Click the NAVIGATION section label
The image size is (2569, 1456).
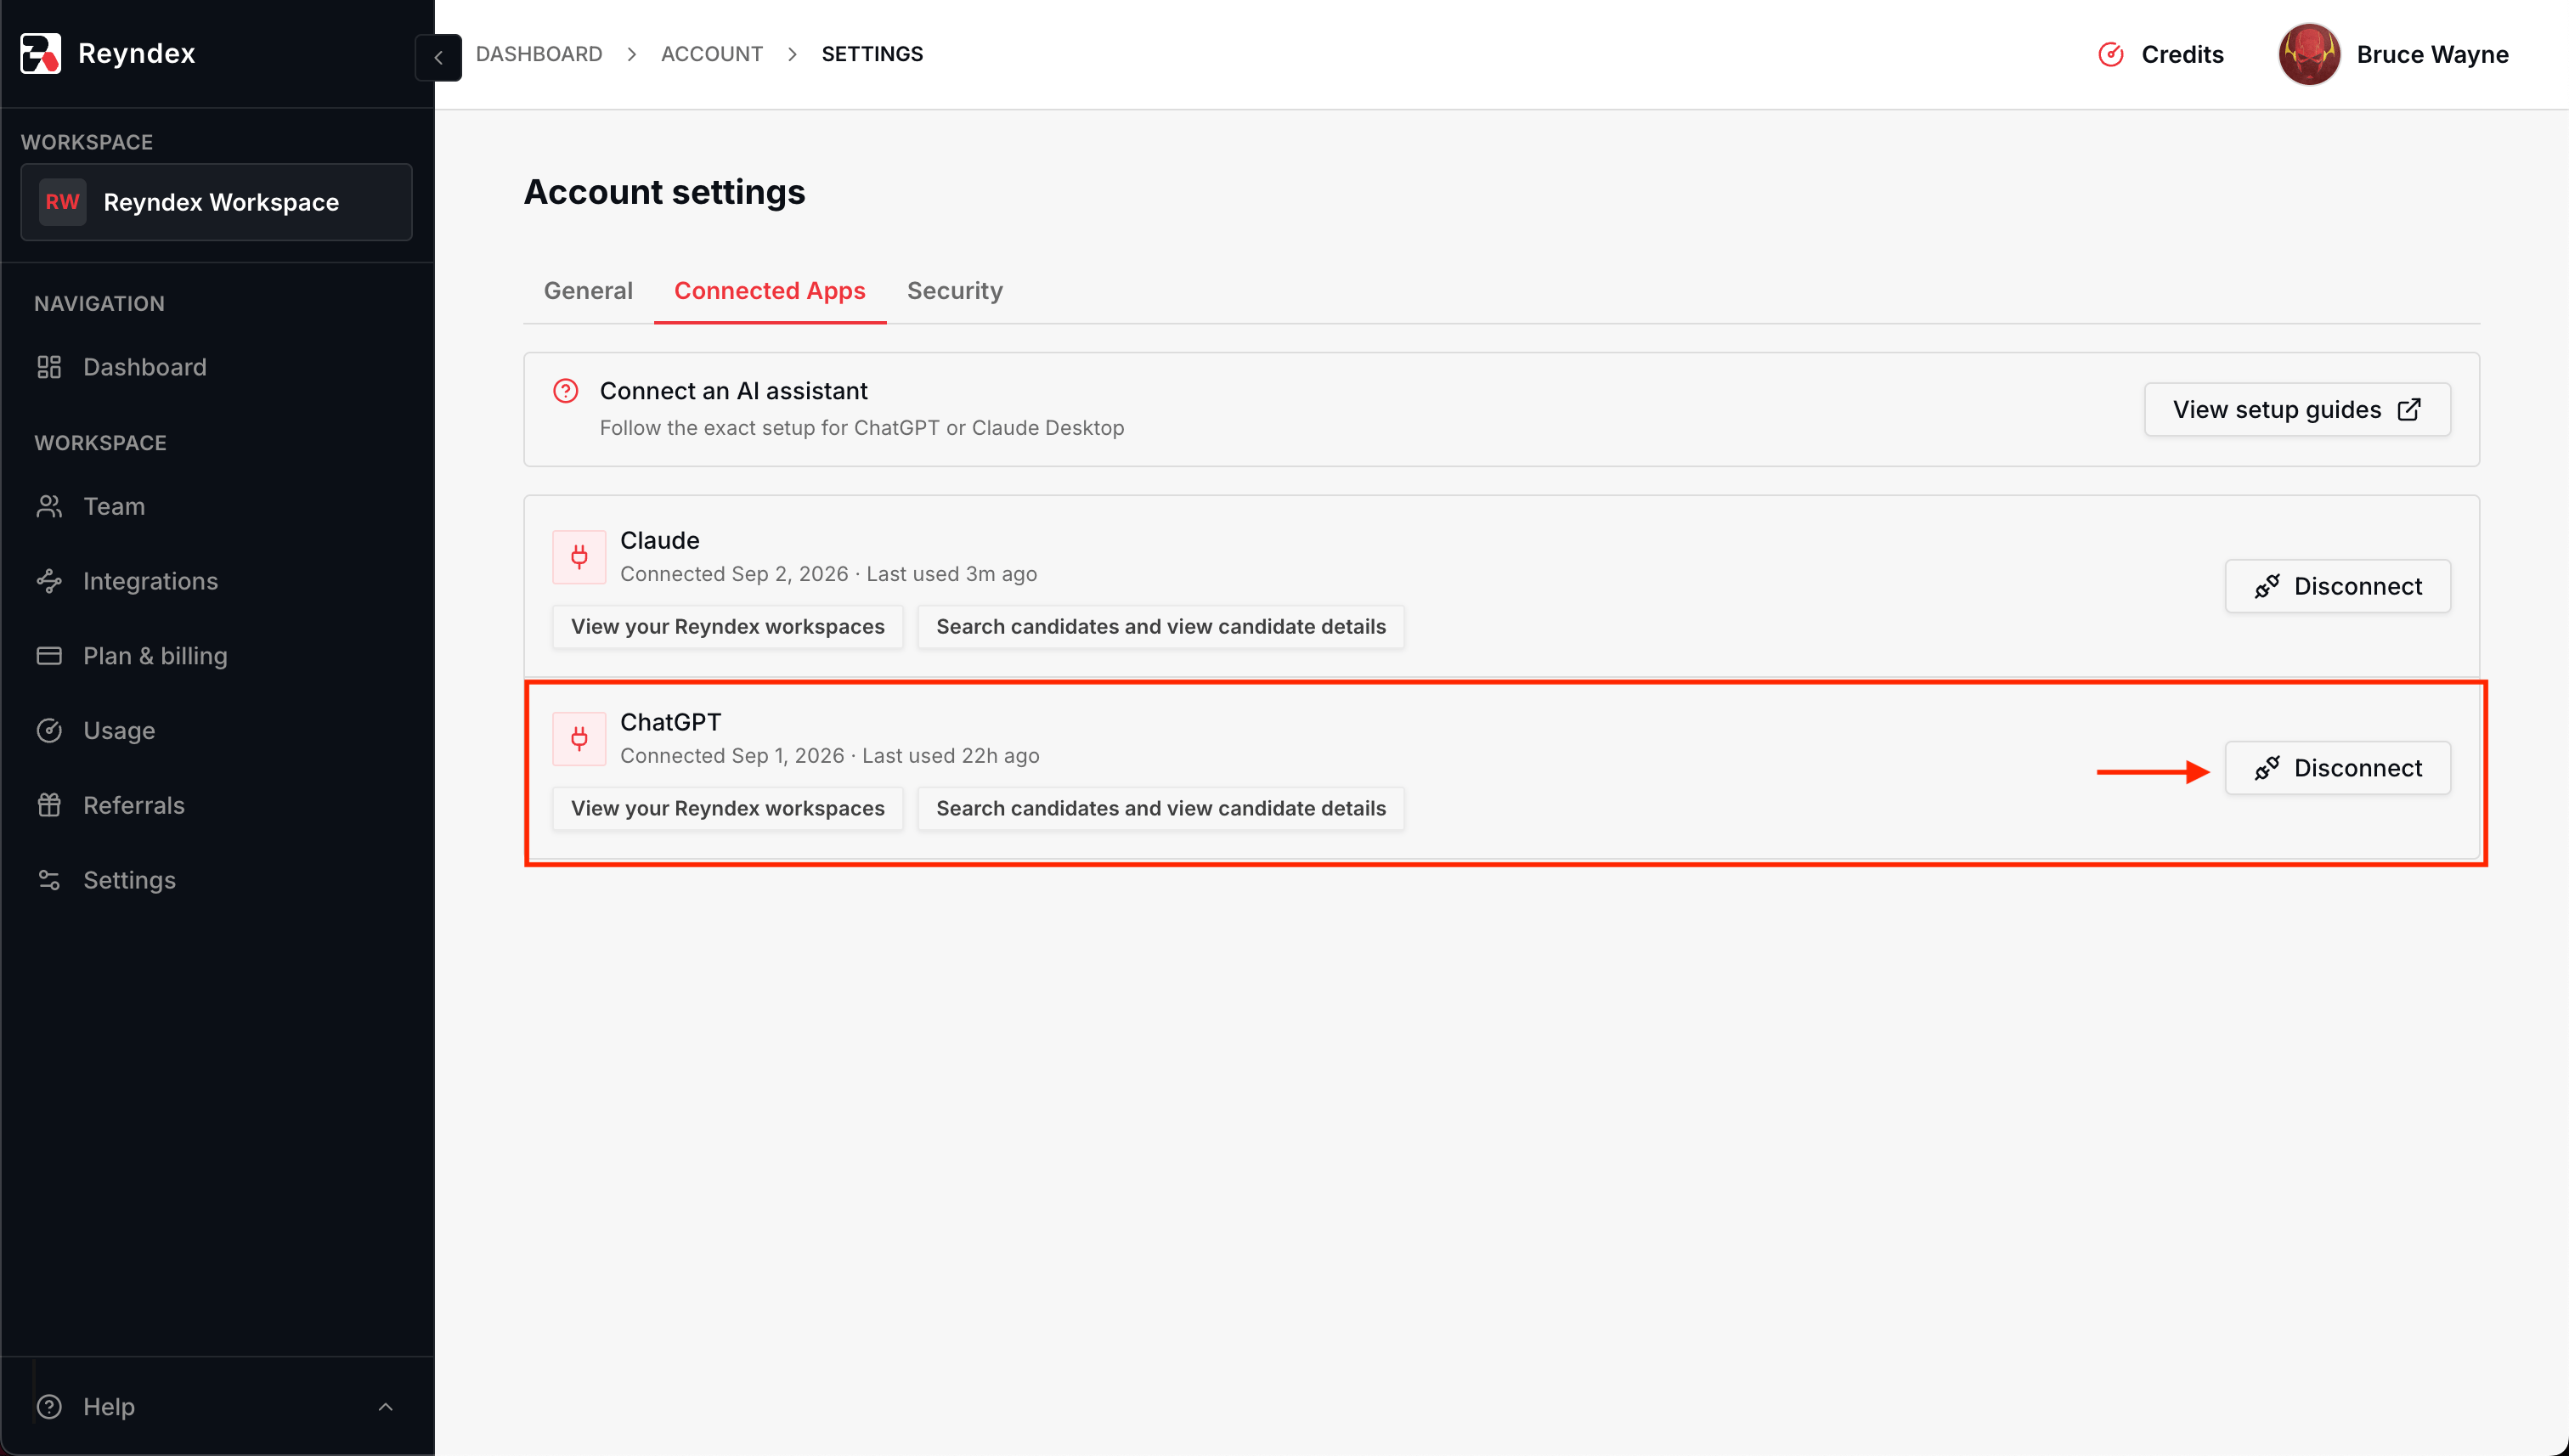tap(99, 304)
